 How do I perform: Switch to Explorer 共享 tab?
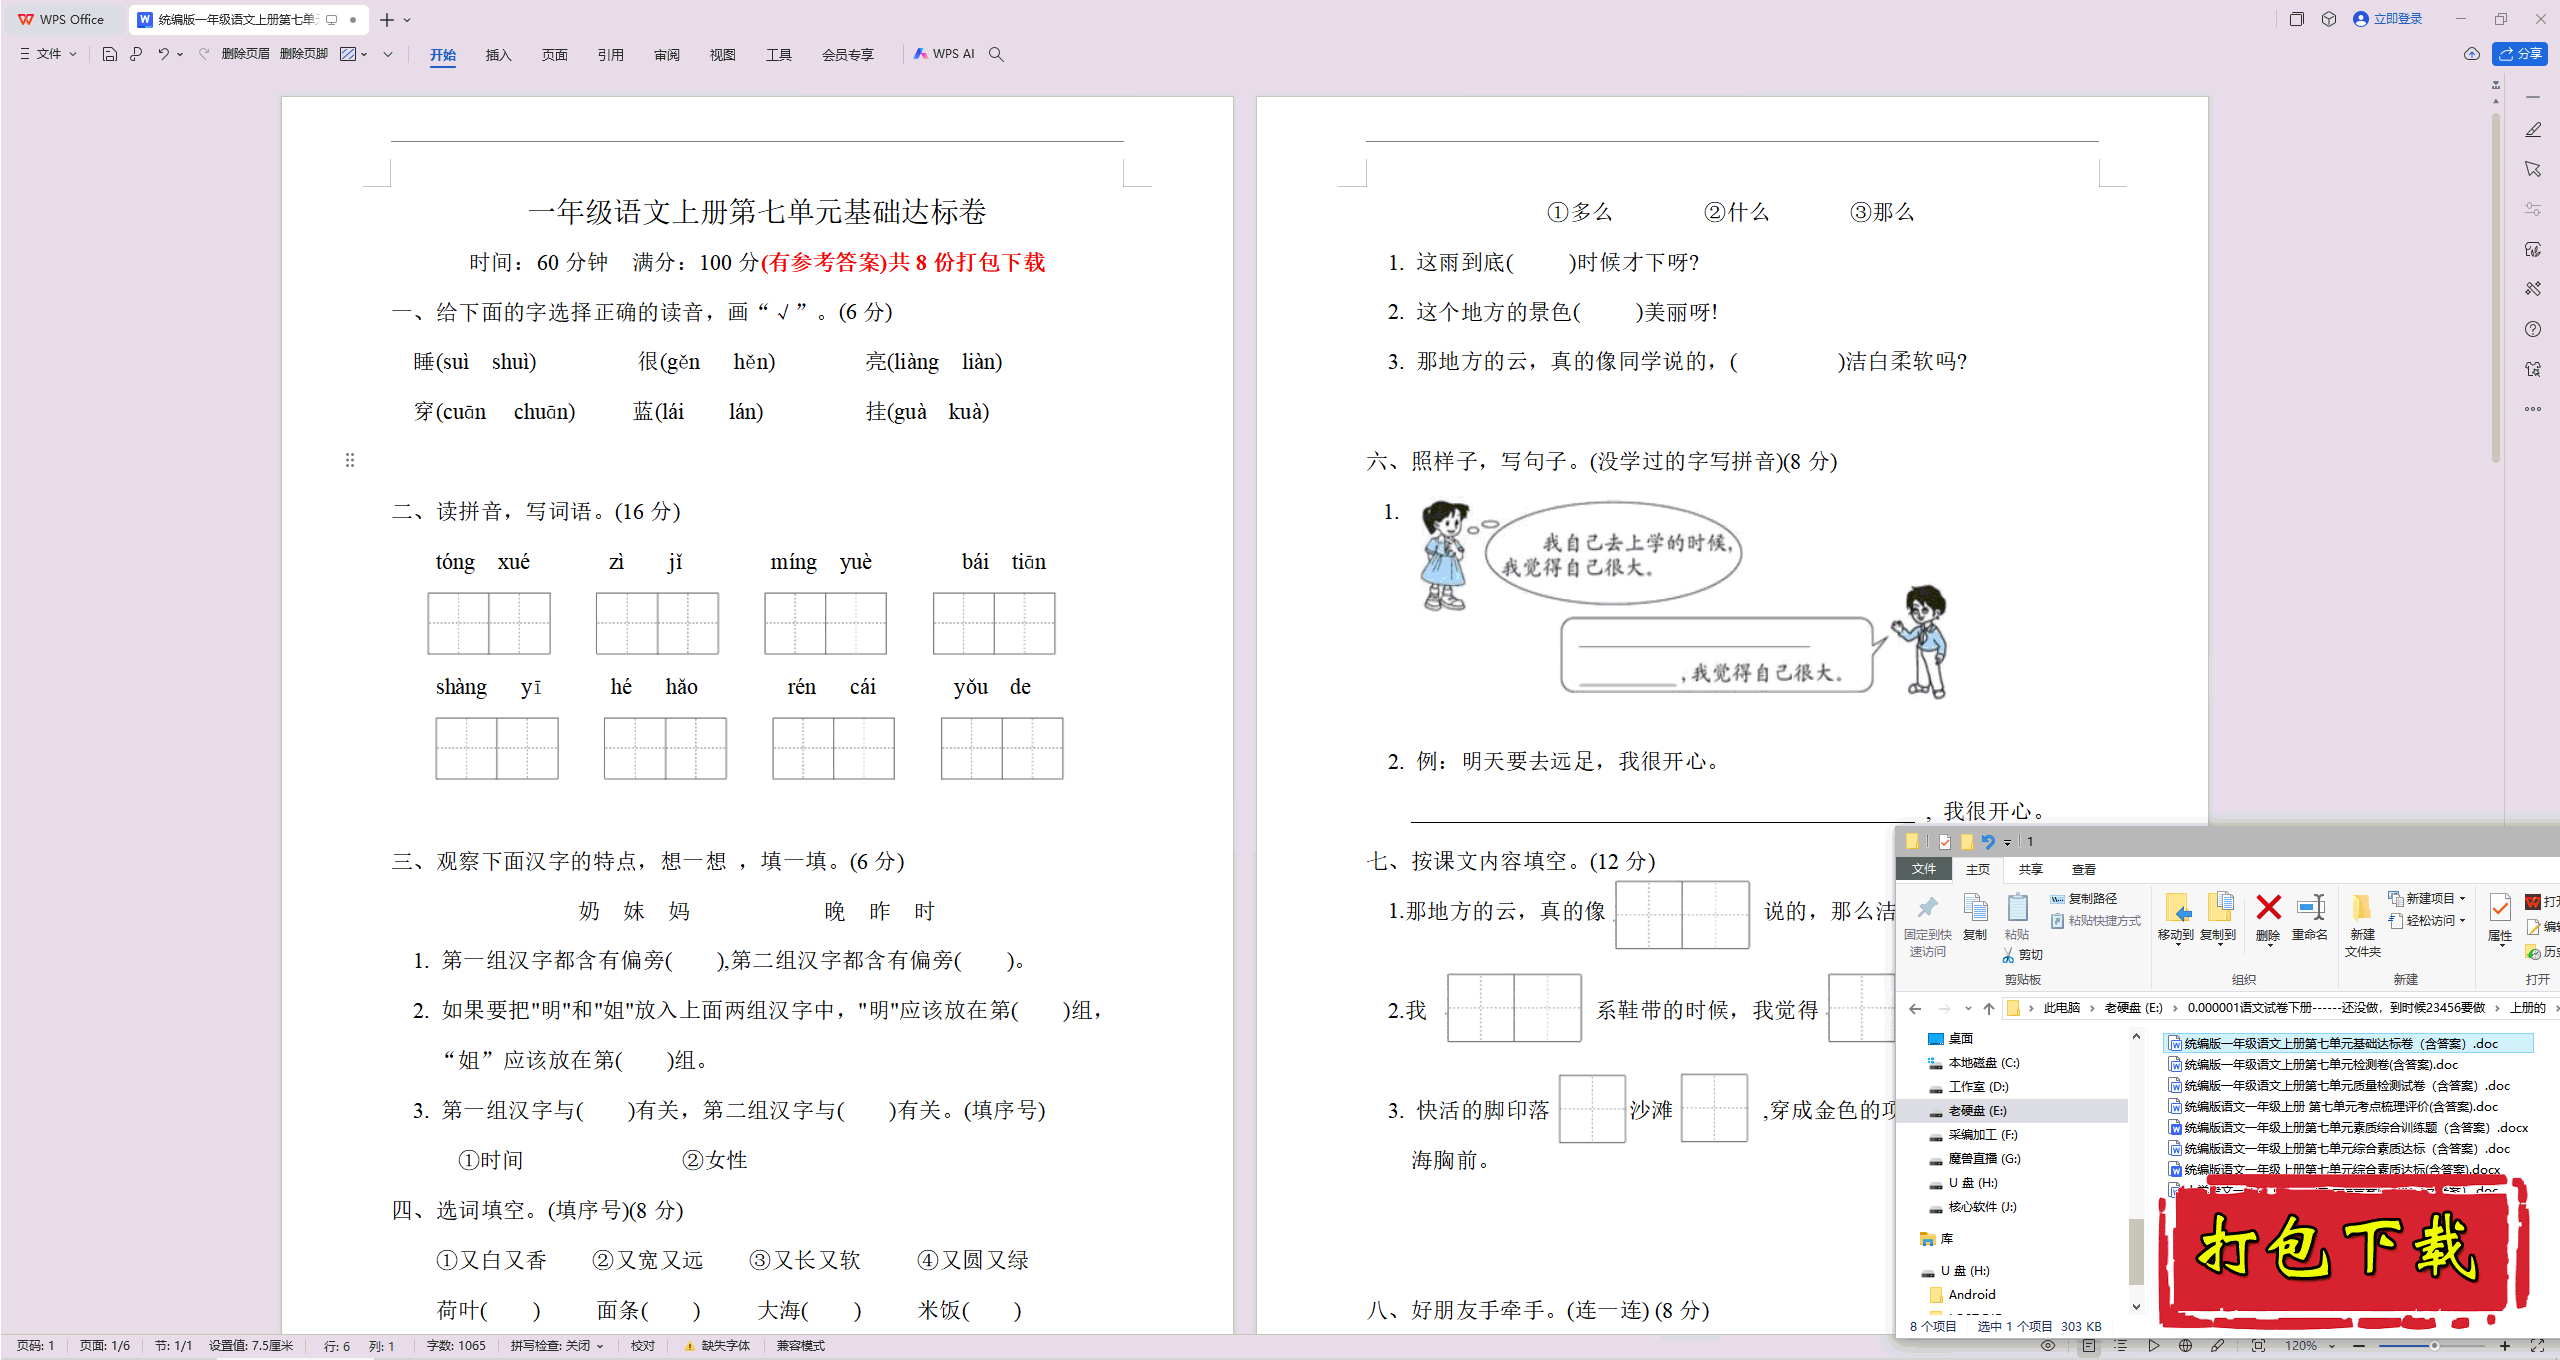tap(2030, 869)
